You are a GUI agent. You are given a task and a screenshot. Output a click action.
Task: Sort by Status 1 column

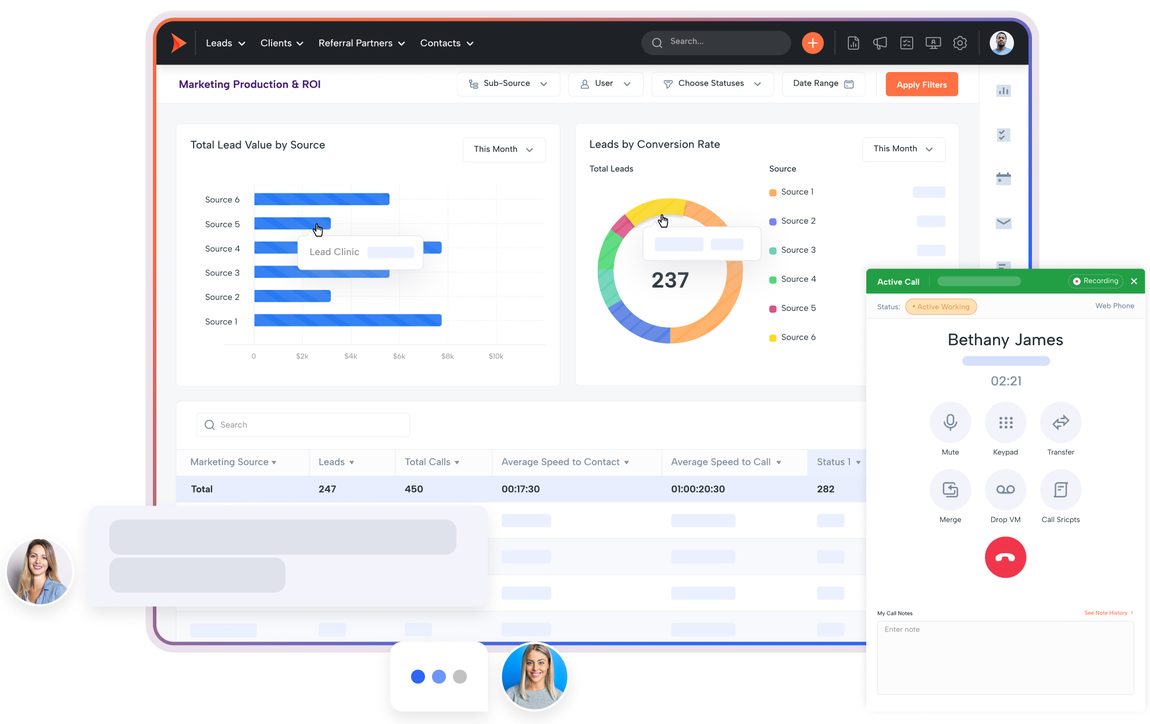[838, 462]
